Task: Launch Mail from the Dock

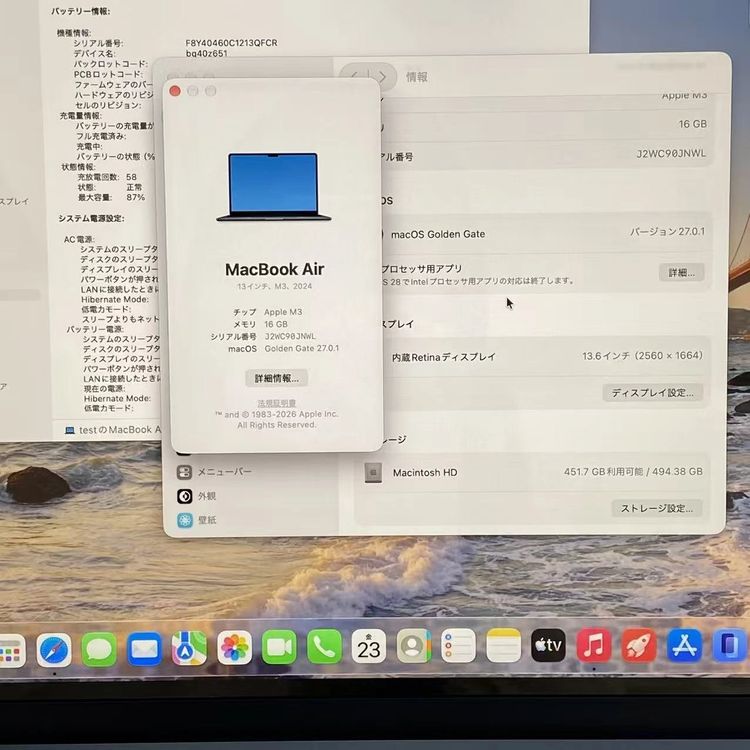Action: [144, 649]
